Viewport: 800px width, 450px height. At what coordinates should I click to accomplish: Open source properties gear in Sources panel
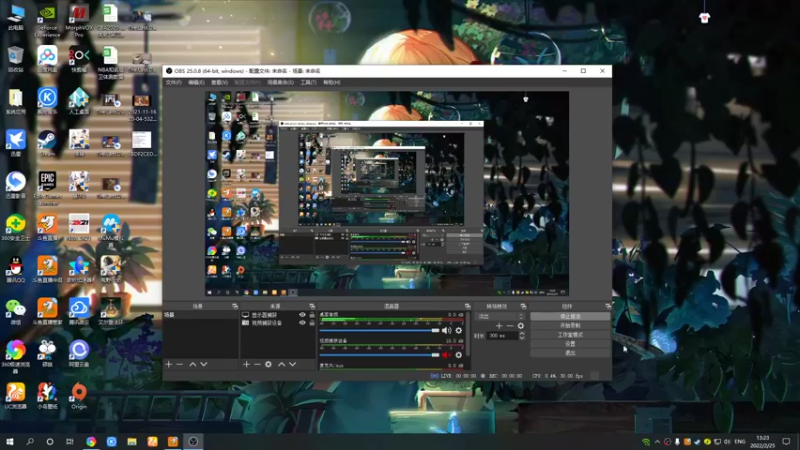(x=268, y=364)
